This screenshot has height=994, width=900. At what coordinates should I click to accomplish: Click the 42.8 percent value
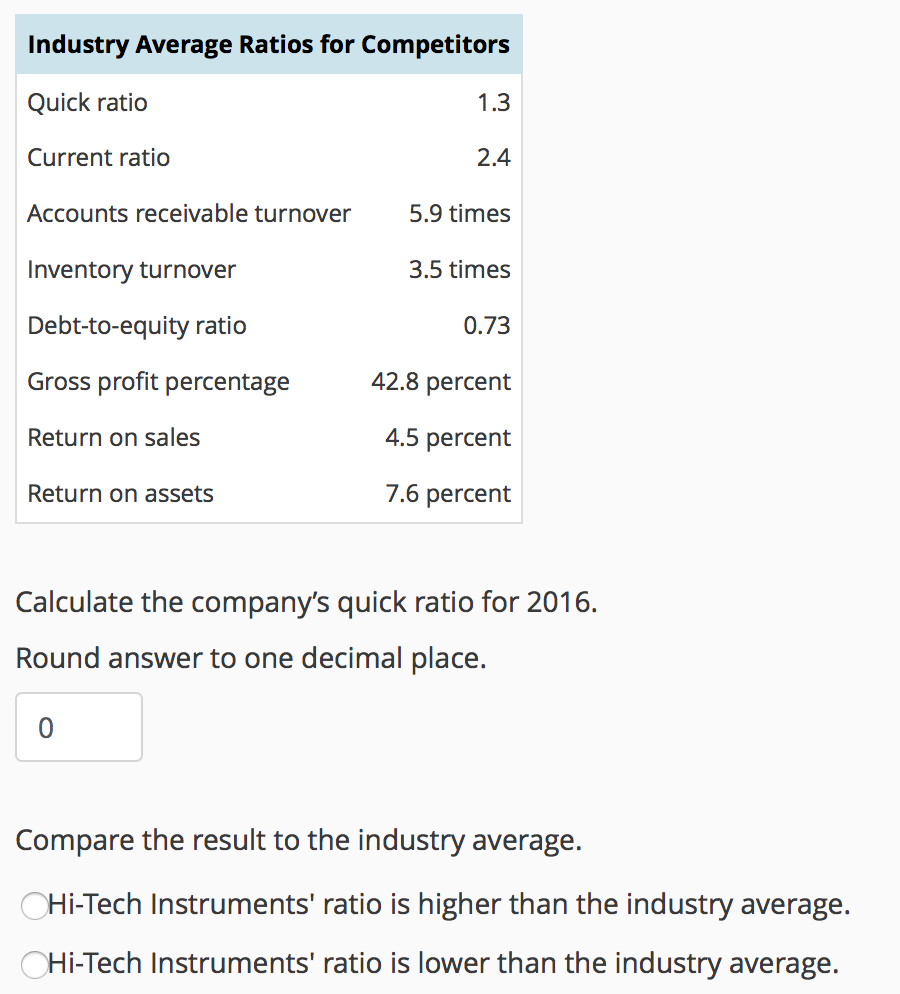tap(440, 381)
